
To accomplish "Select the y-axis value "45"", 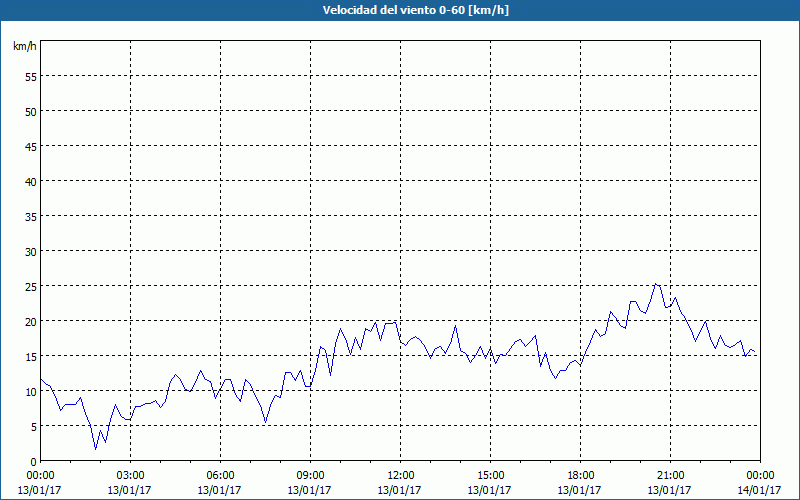I will click(x=31, y=146).
